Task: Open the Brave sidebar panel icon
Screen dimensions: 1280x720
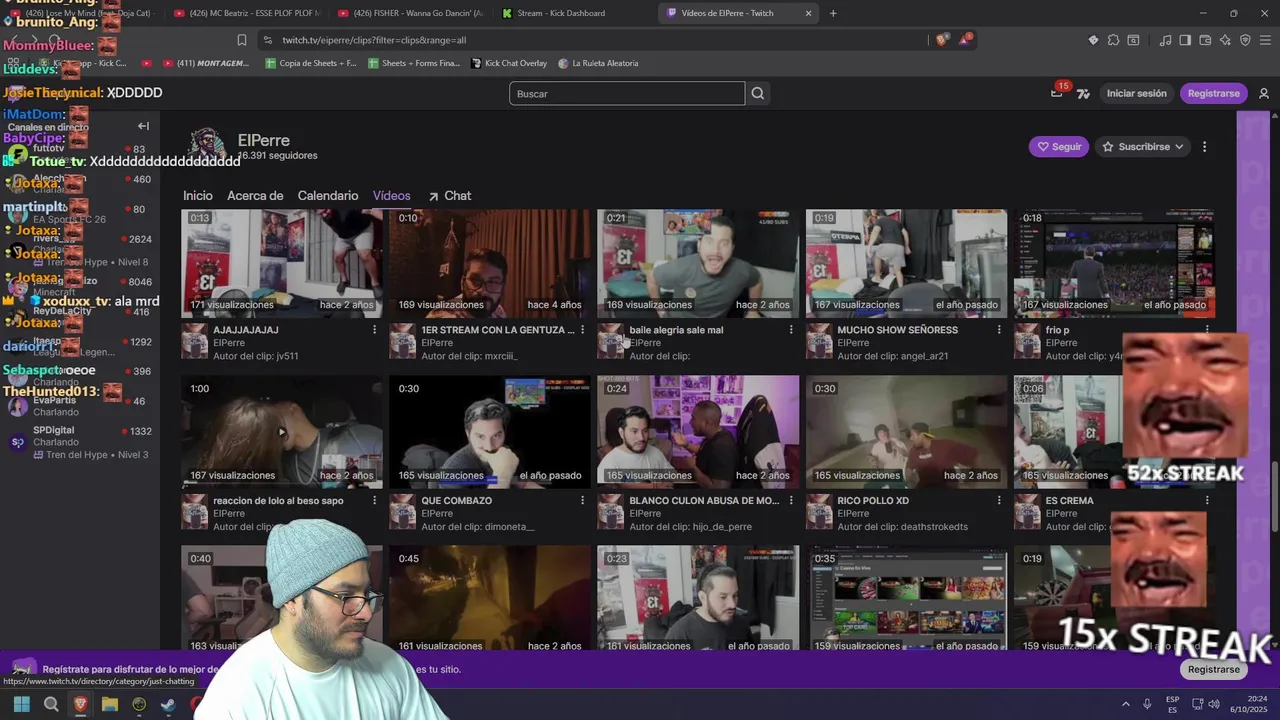Action: coord(1185,40)
